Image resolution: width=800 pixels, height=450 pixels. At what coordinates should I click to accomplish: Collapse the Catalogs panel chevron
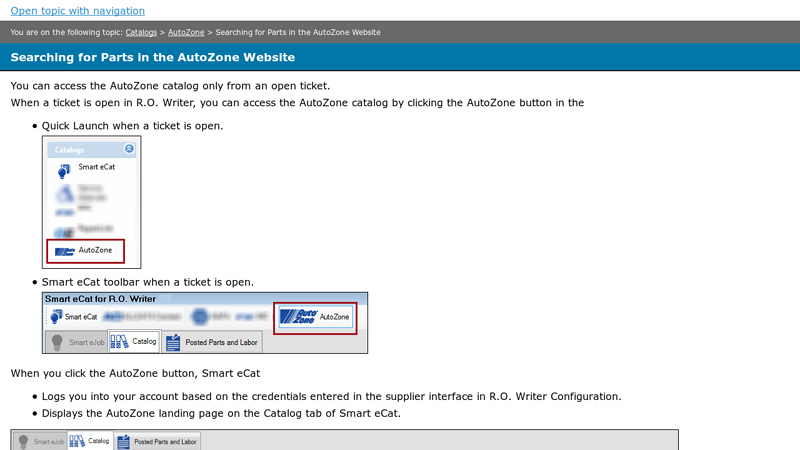point(129,148)
